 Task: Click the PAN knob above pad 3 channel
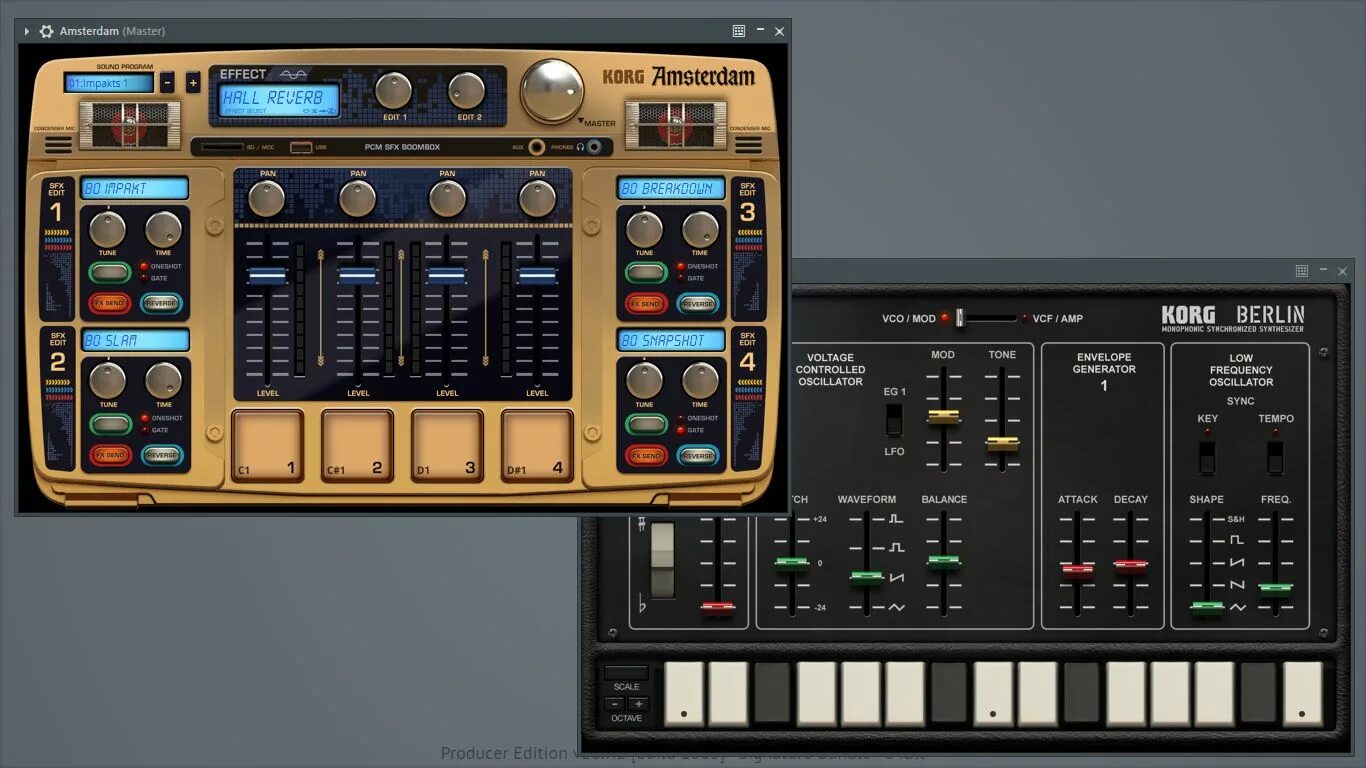coord(447,199)
